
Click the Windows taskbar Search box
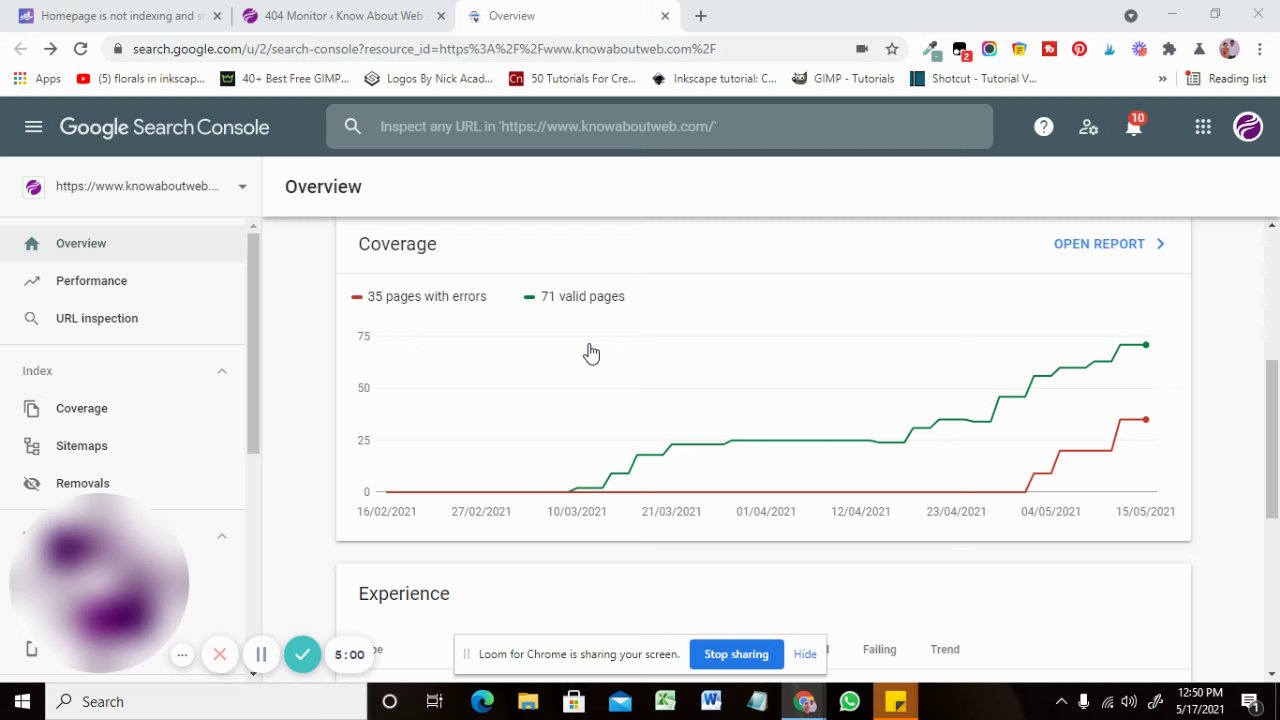coord(206,701)
